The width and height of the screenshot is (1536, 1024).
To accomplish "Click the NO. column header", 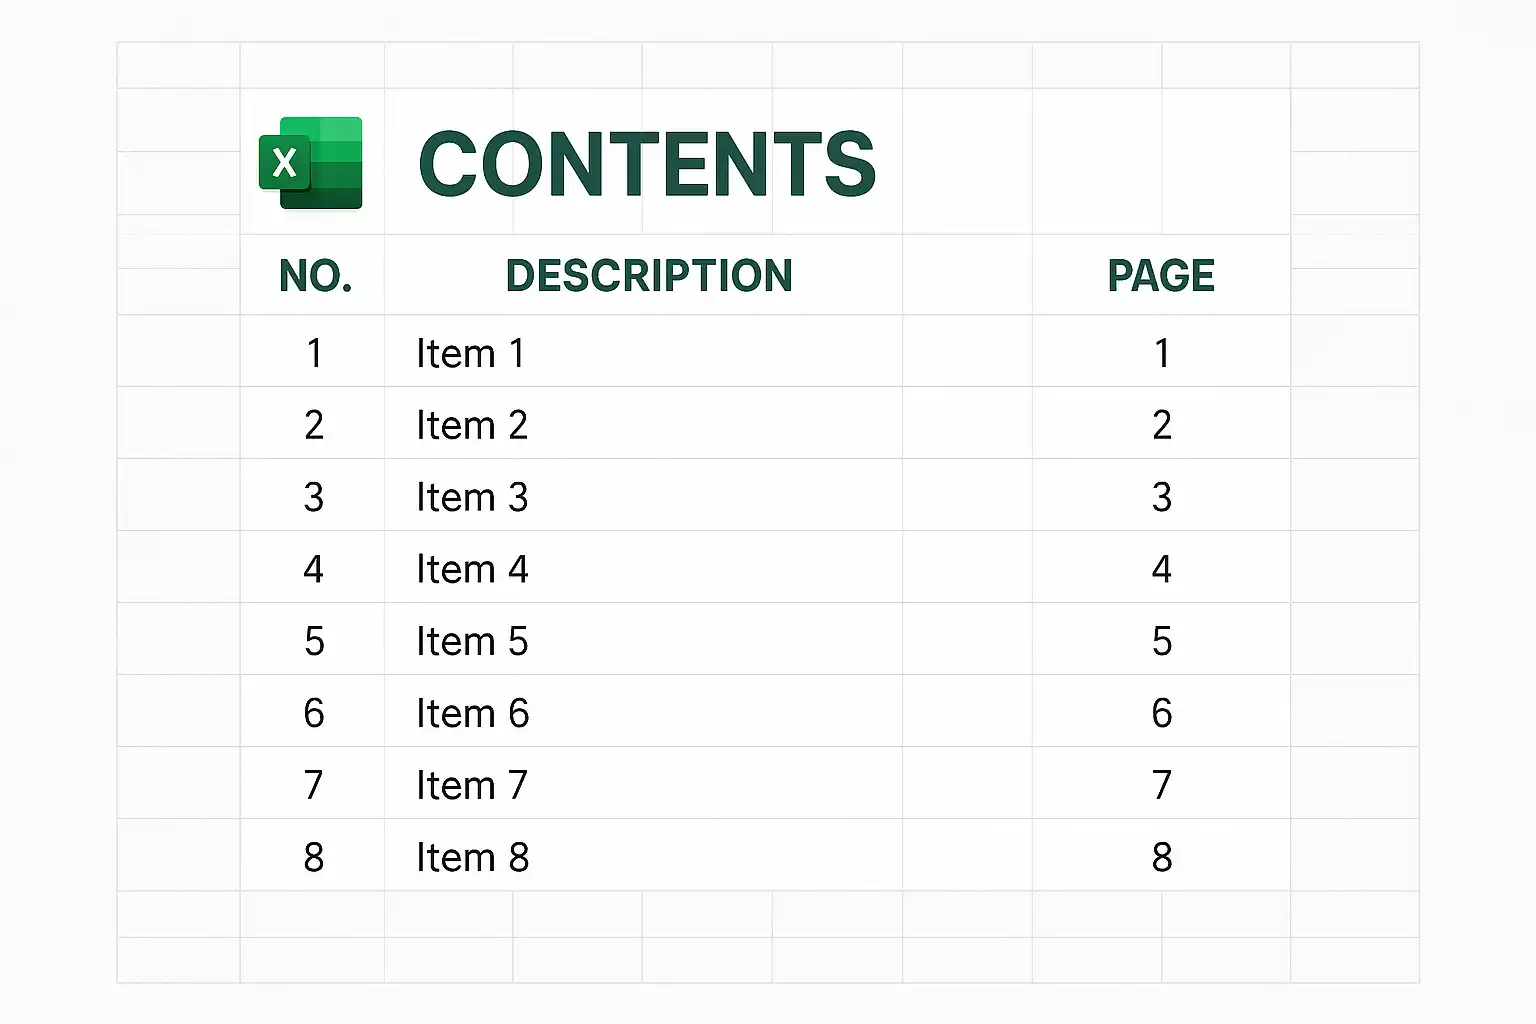I will pos(315,276).
